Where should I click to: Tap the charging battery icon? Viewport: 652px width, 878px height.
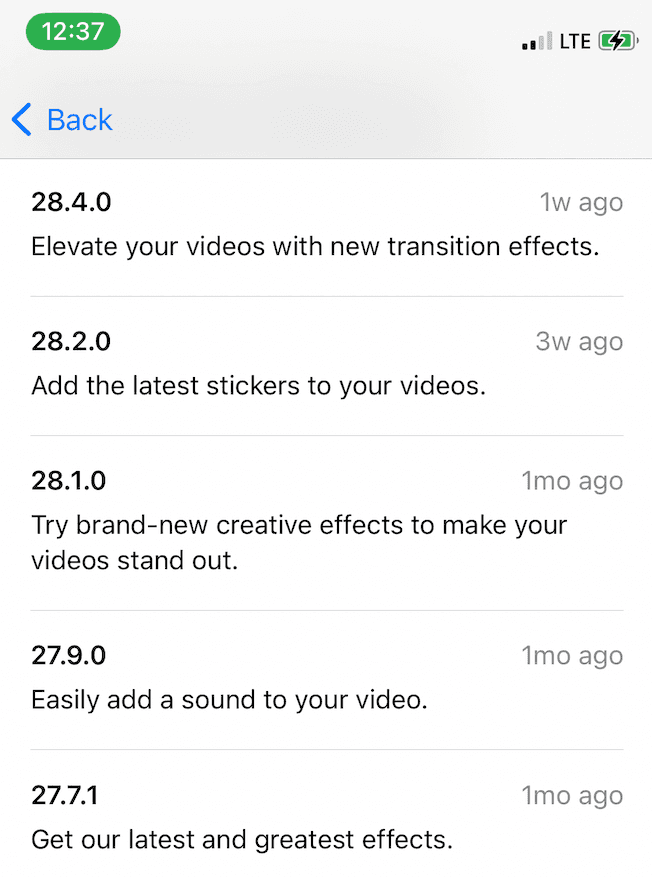[618, 42]
